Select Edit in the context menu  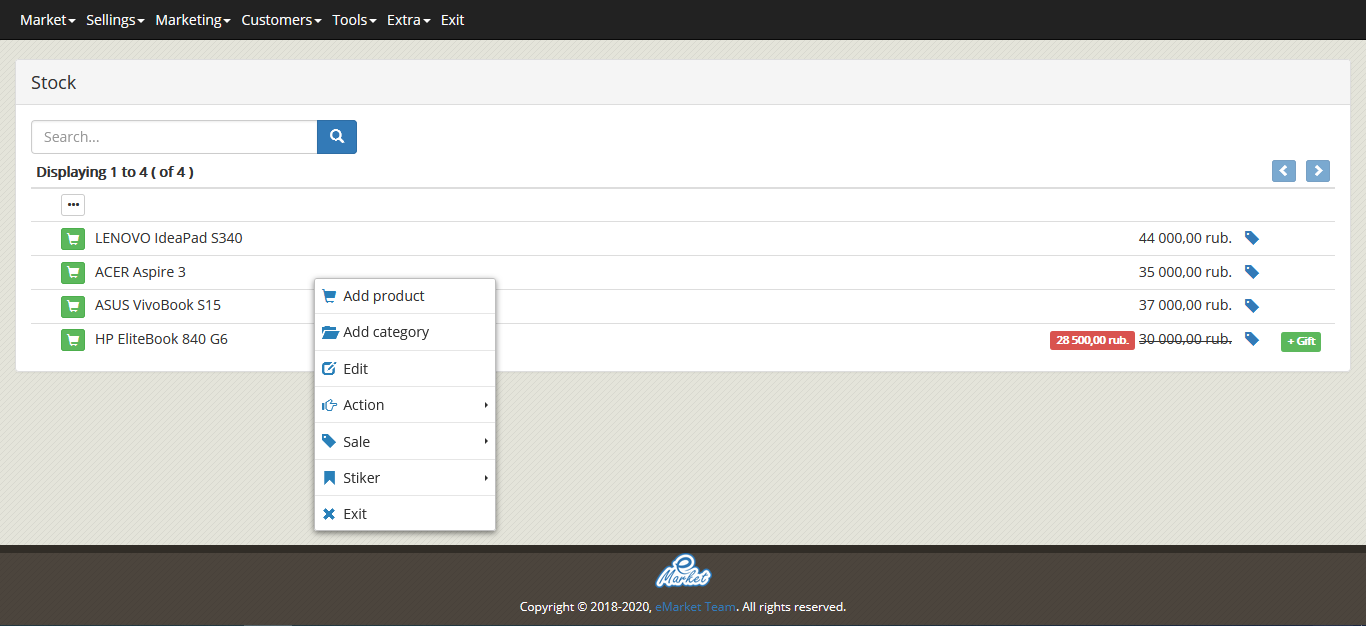pyautogui.click(x=405, y=369)
